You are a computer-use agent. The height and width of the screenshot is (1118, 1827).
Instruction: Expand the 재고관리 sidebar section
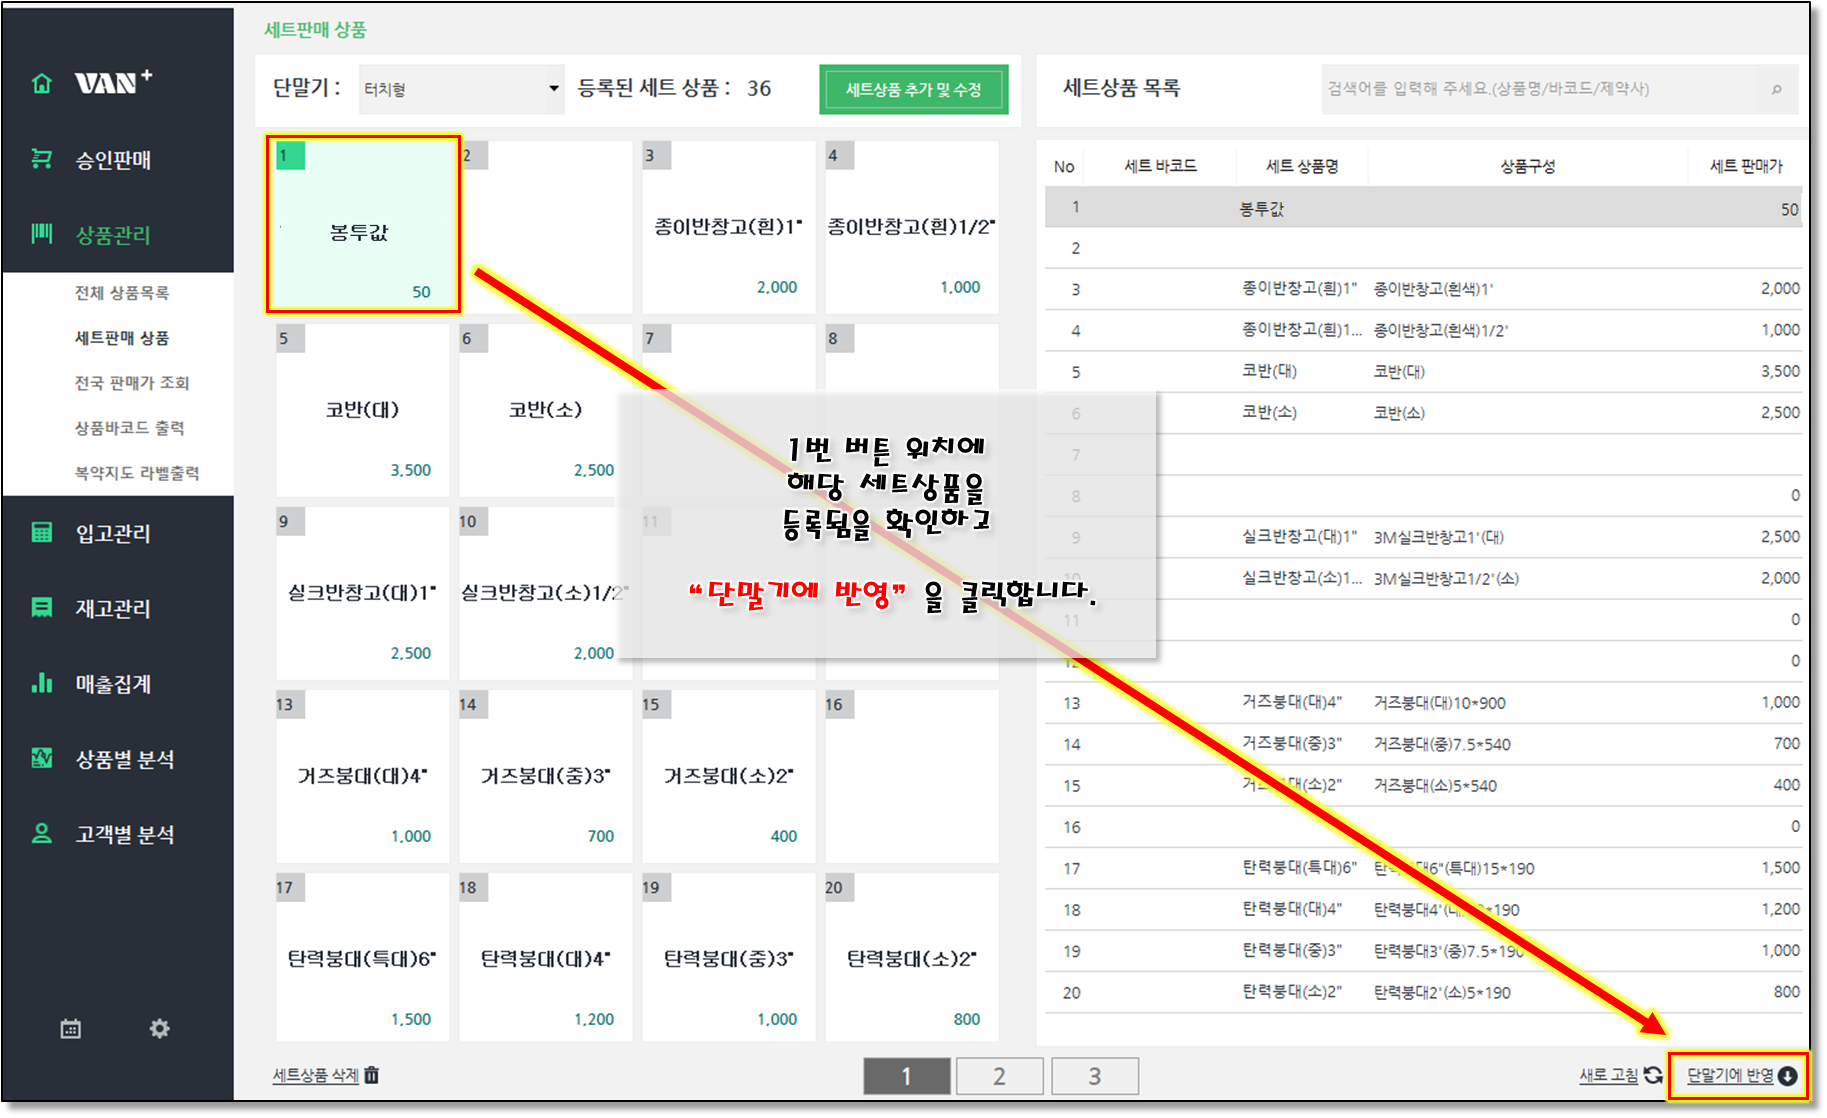click(113, 608)
